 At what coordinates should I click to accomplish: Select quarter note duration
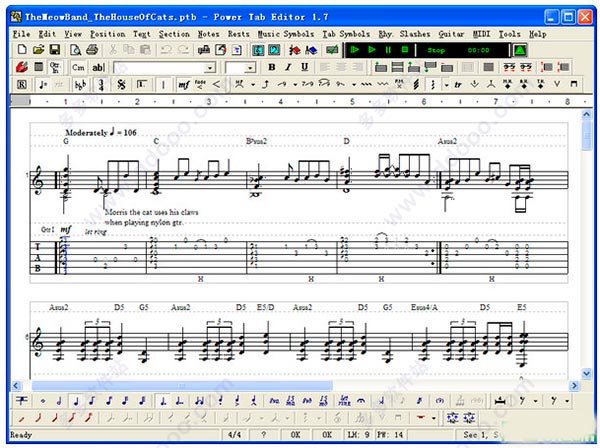coord(76,401)
